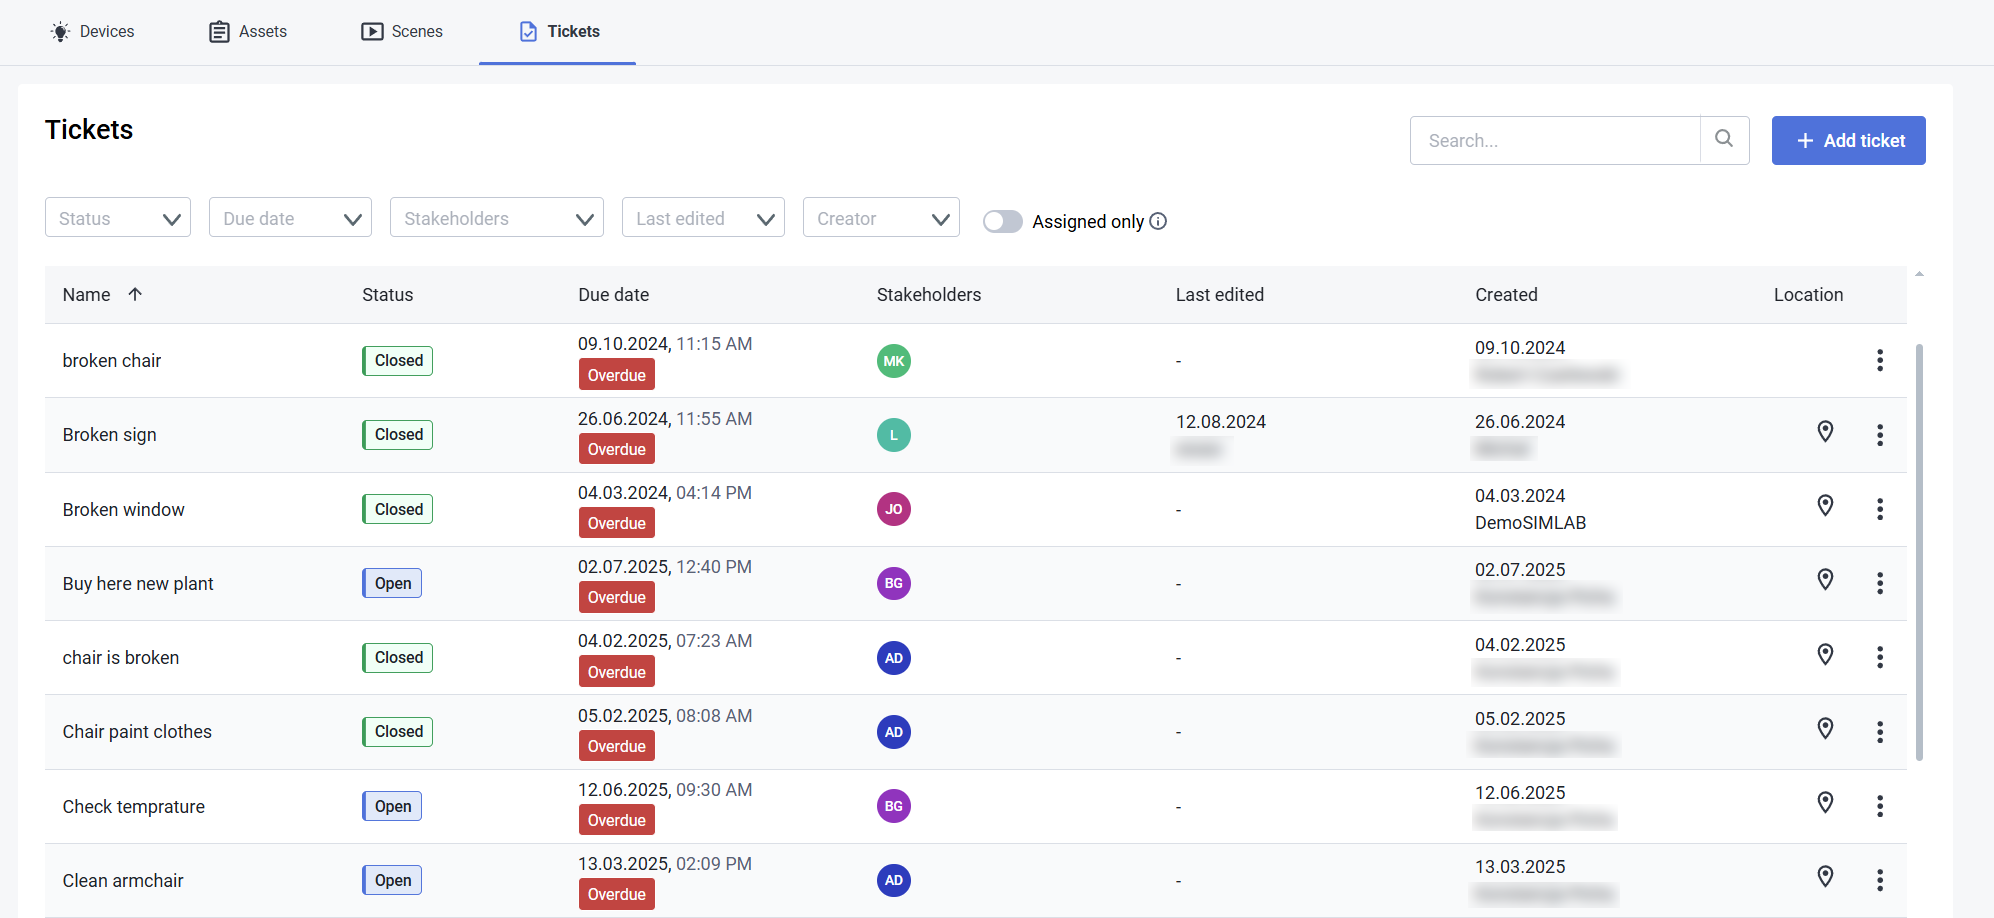Image resolution: width=1994 pixels, height=918 pixels.
Task: Open the Broken window ticket name
Action: pyautogui.click(x=124, y=510)
